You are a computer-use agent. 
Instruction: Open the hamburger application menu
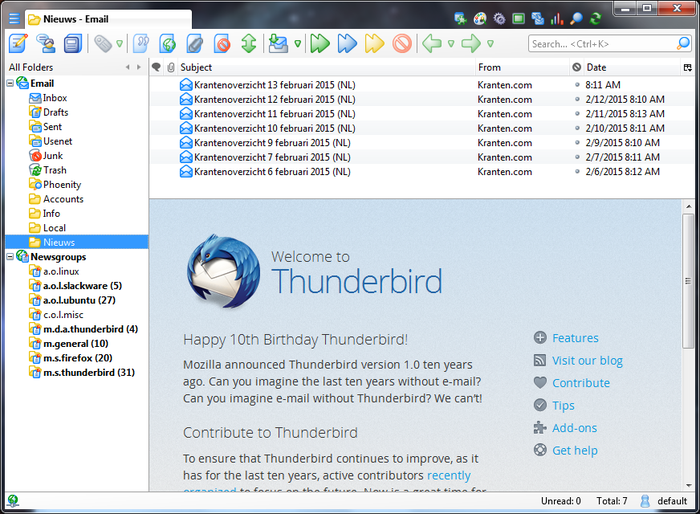tap(14, 19)
